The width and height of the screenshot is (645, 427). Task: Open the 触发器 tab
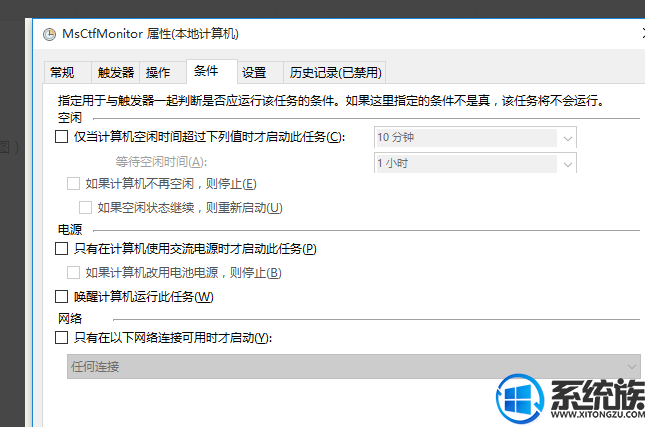pos(116,72)
